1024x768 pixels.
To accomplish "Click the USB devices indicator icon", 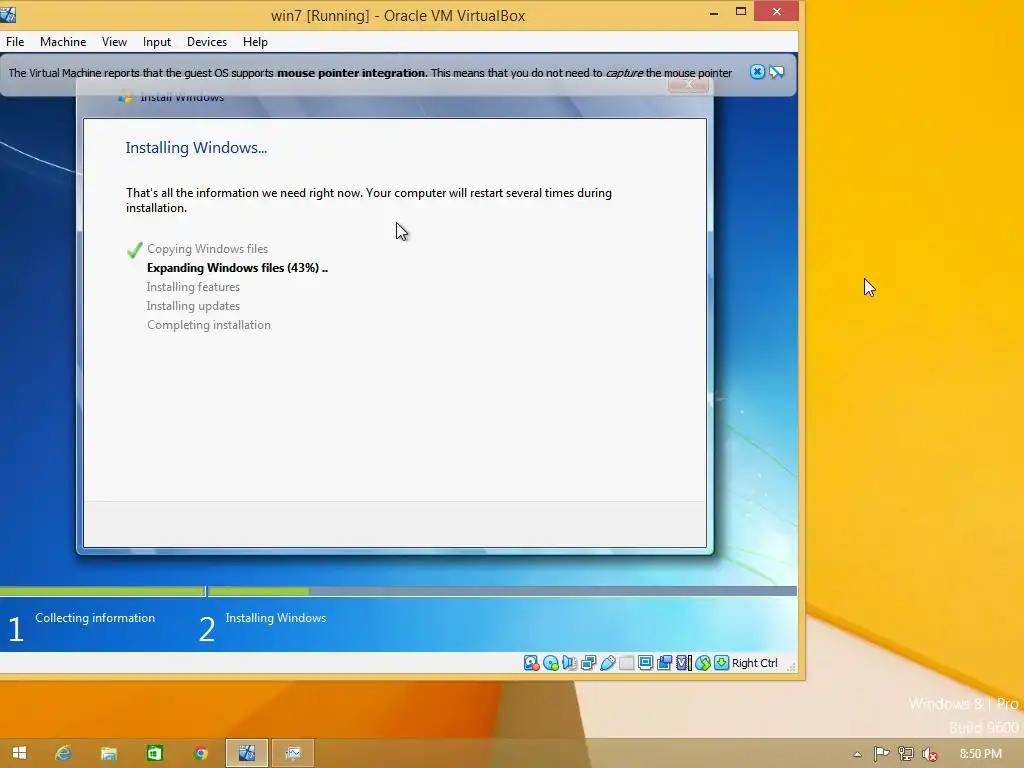I will coord(607,663).
